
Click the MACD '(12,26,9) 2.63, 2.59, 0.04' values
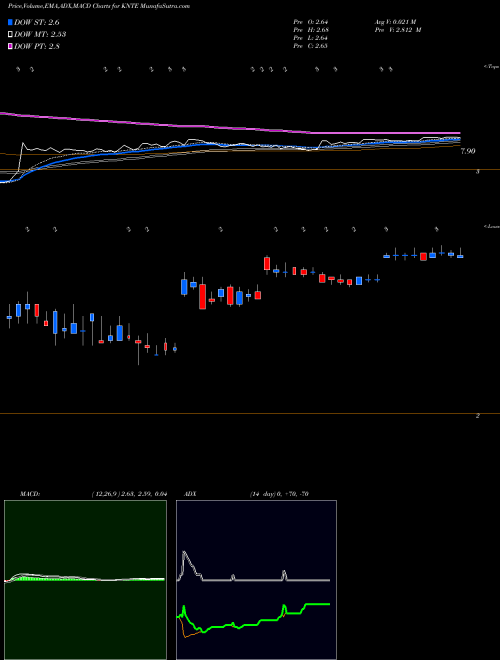(129, 494)
